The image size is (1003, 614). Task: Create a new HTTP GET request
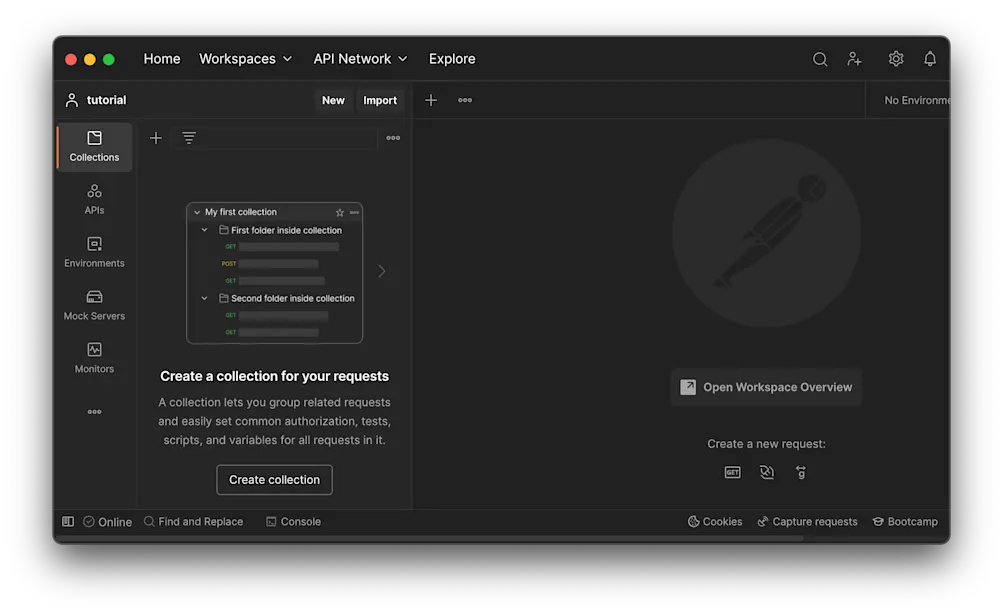(732, 471)
